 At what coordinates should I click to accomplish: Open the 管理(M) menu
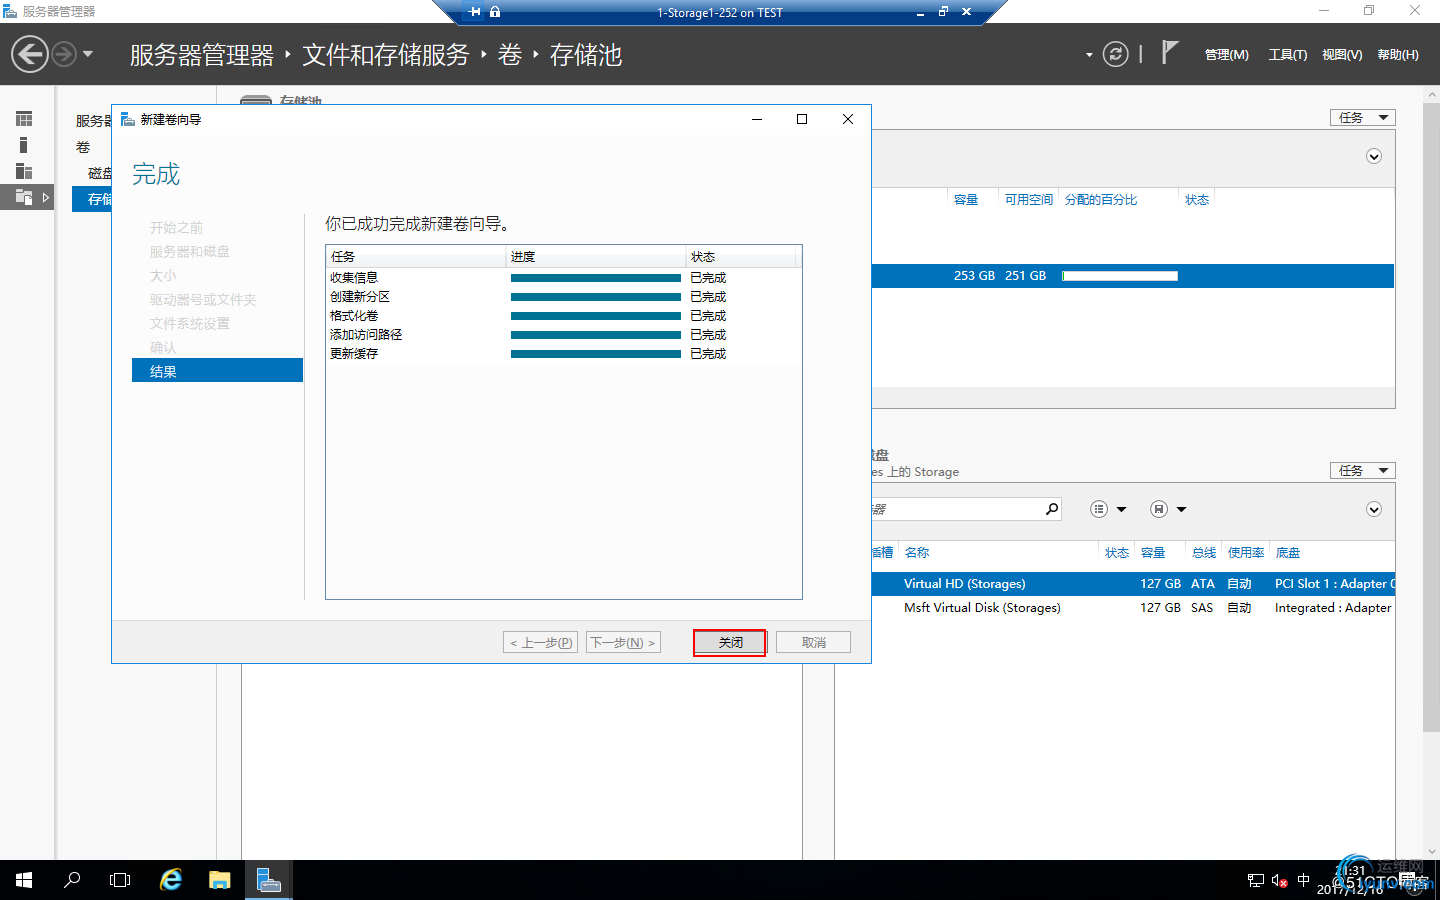coord(1226,55)
